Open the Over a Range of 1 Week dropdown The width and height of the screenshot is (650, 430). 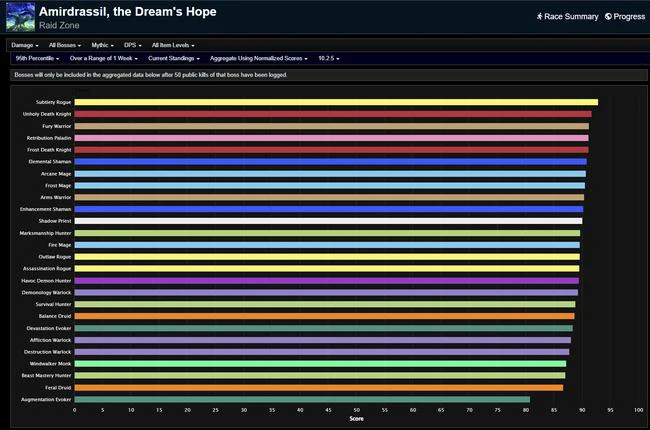(104, 58)
